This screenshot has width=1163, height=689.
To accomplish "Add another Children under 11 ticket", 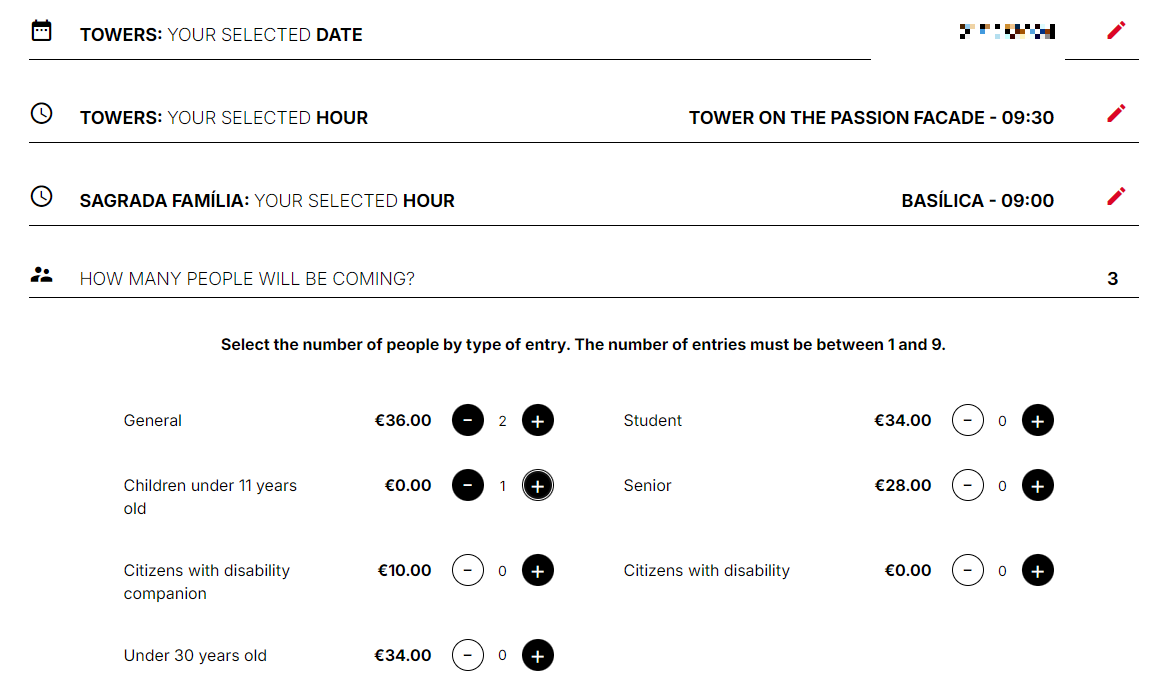I will tap(537, 486).
